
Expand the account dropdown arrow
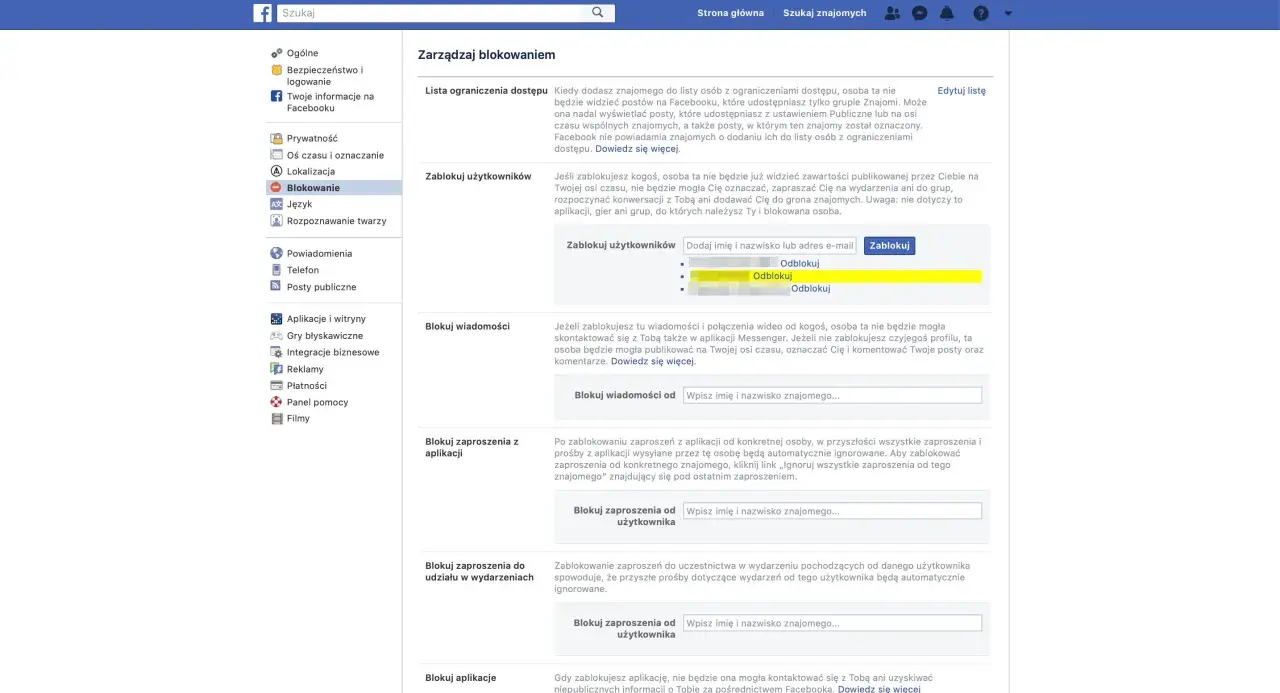tap(1008, 14)
